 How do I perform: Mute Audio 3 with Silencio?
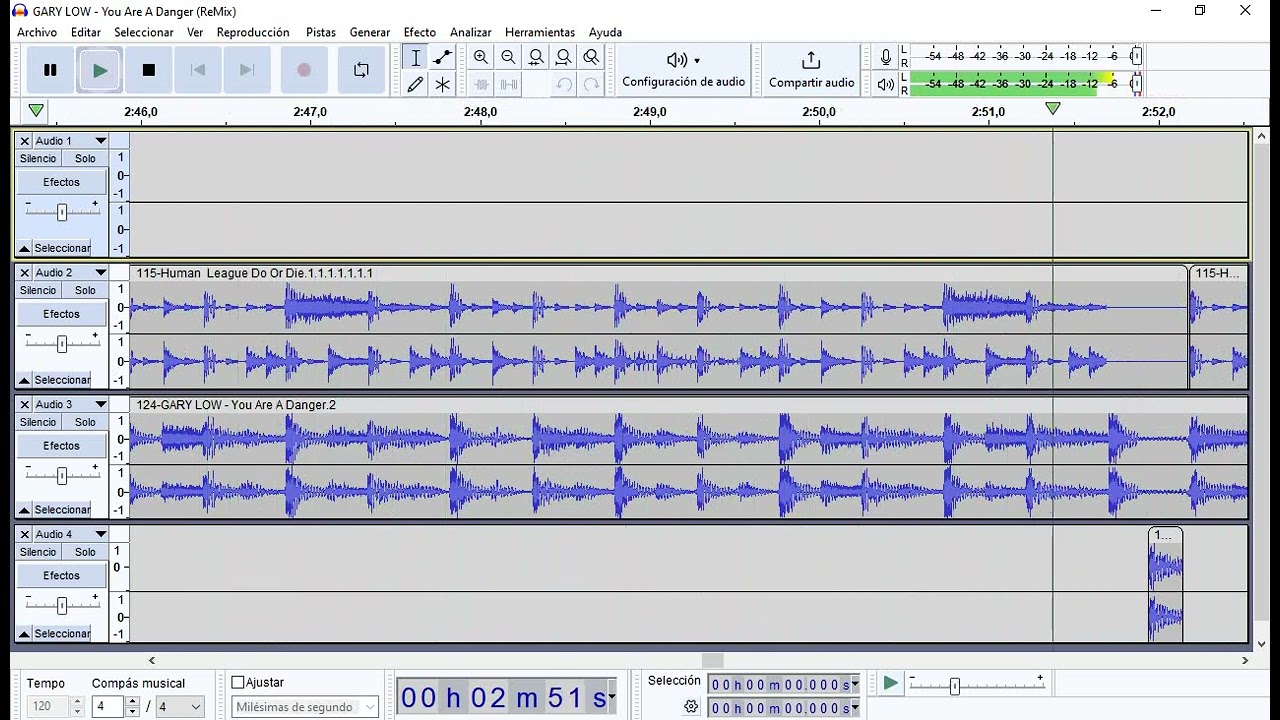pos(38,423)
